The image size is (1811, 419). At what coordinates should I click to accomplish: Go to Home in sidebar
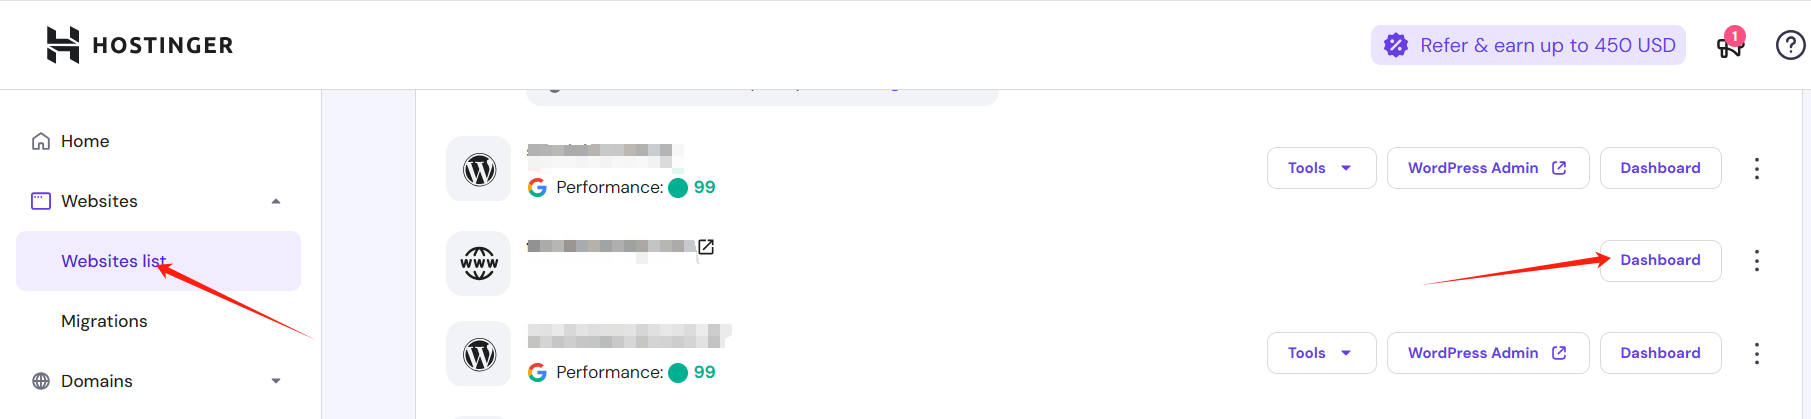tap(85, 141)
